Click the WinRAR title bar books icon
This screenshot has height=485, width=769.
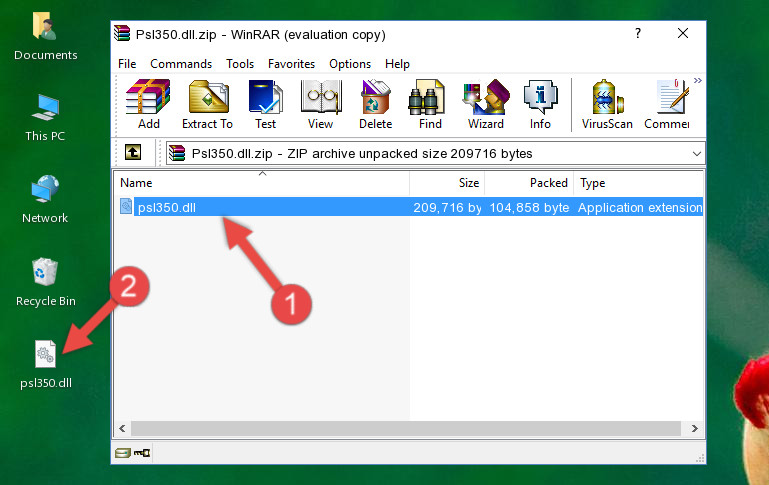click(122, 33)
